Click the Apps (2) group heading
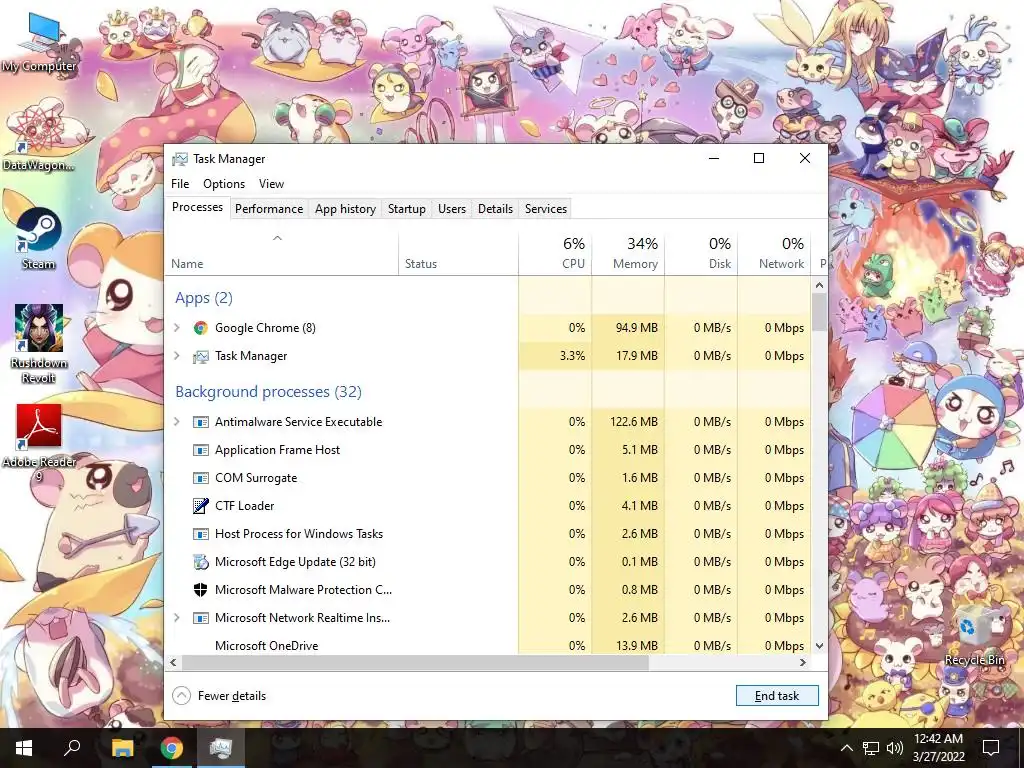 [204, 298]
